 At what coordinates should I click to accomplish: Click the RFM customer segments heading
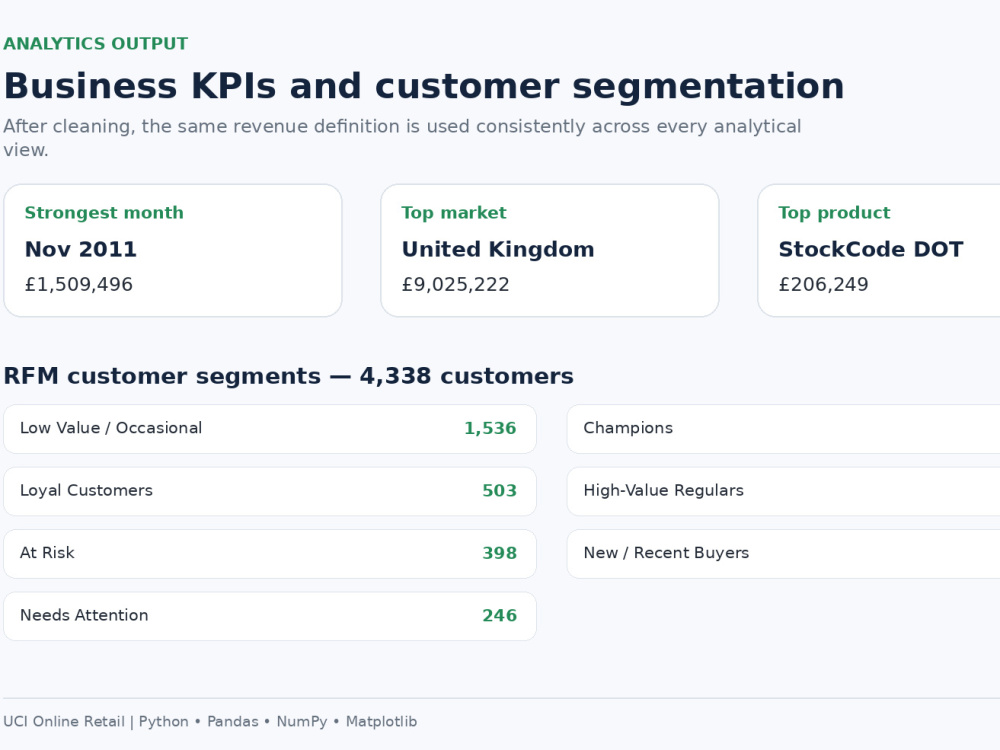coord(288,376)
